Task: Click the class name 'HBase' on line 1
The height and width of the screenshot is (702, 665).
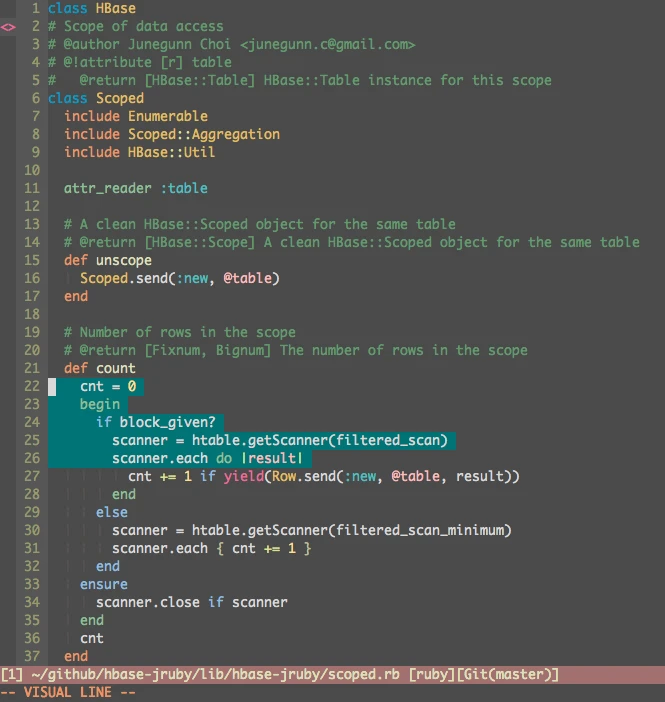Action: pyautogui.click(x=116, y=9)
